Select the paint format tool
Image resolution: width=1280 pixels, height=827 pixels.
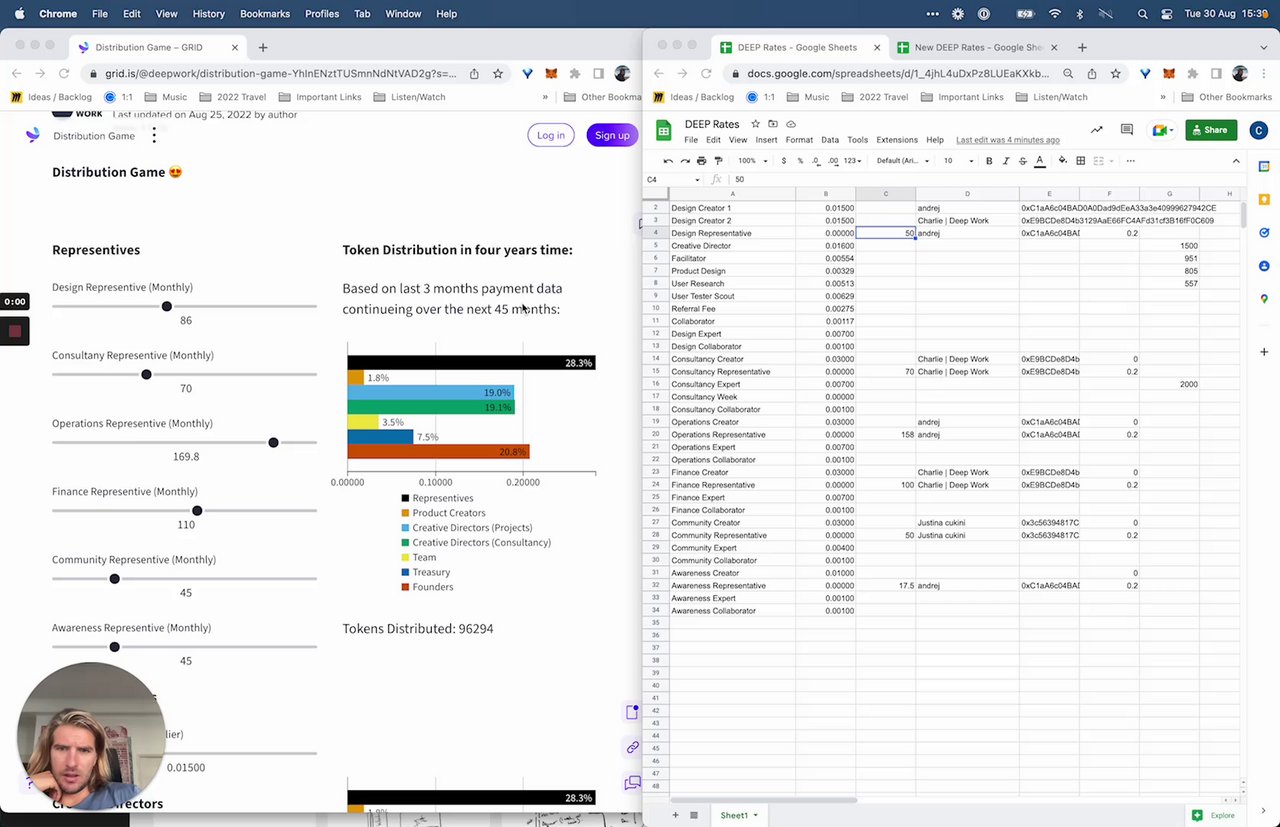click(718, 161)
